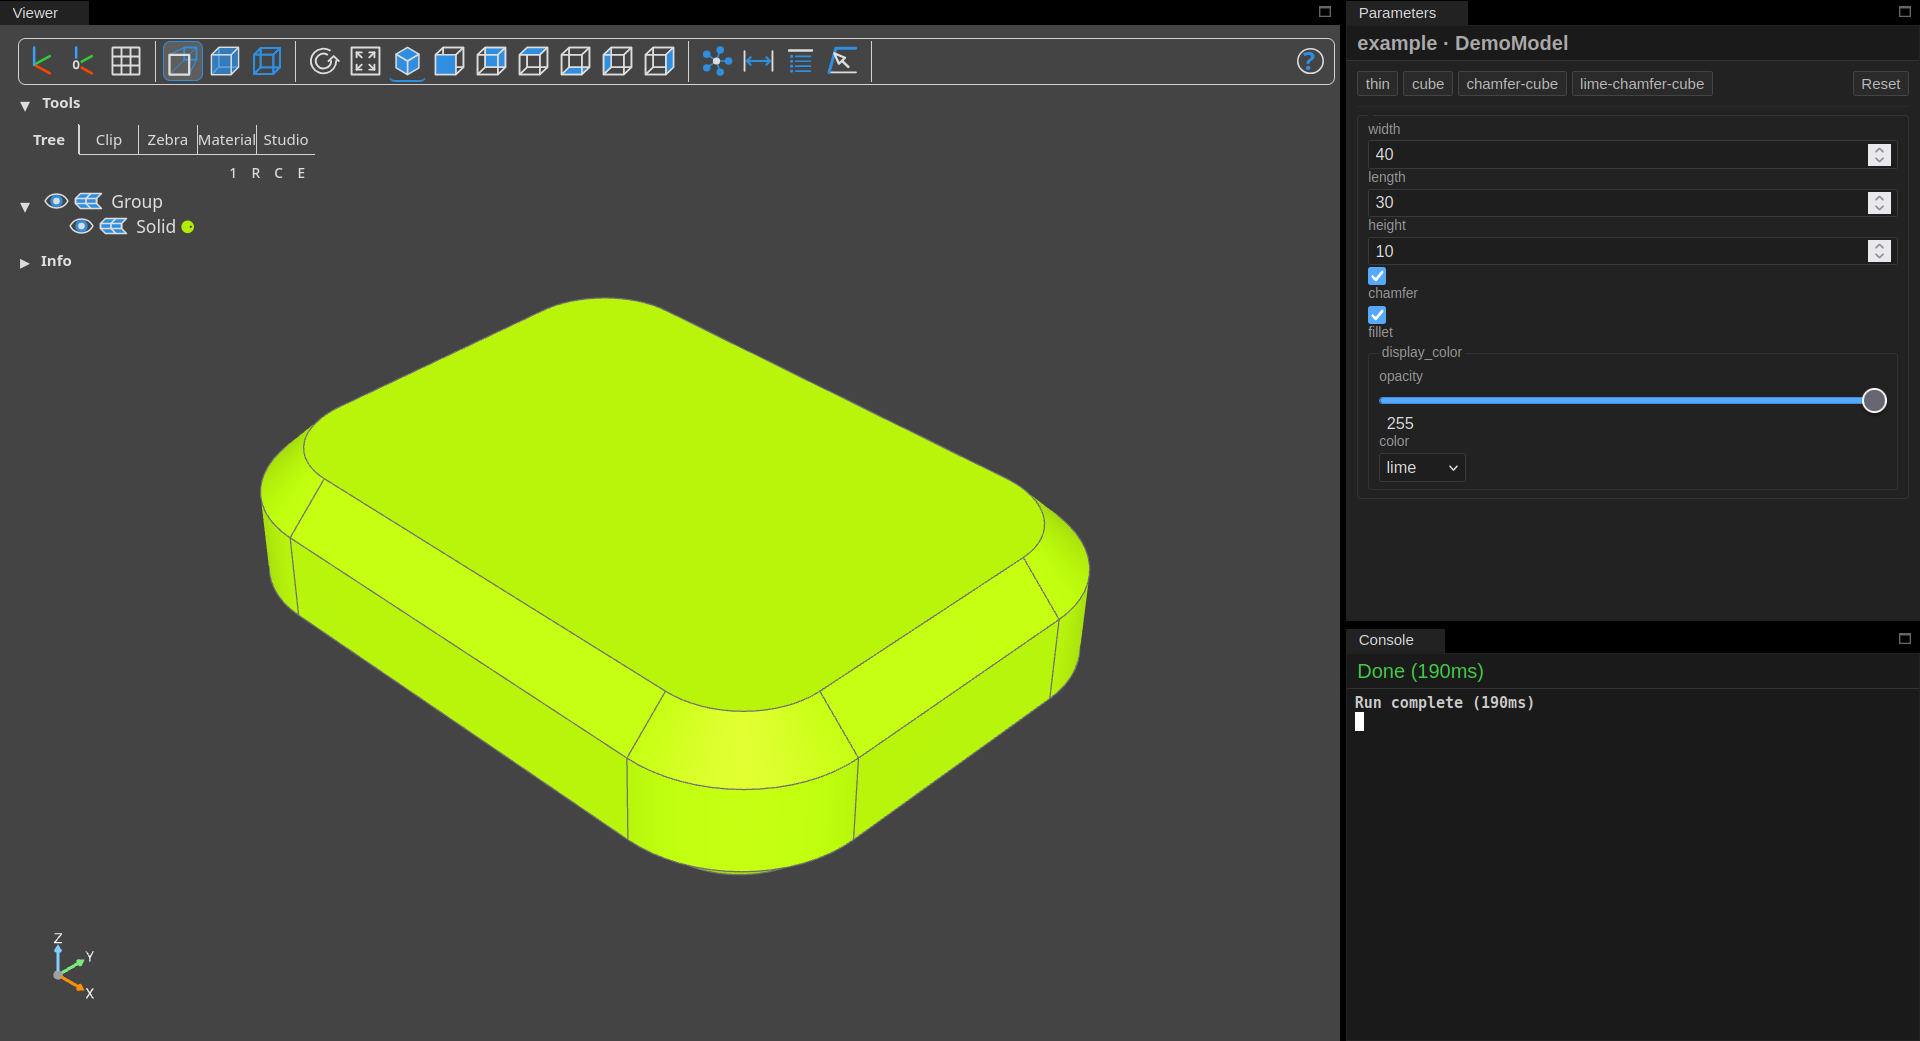Apply the lime-chamfer-cube preset

[1641, 84]
